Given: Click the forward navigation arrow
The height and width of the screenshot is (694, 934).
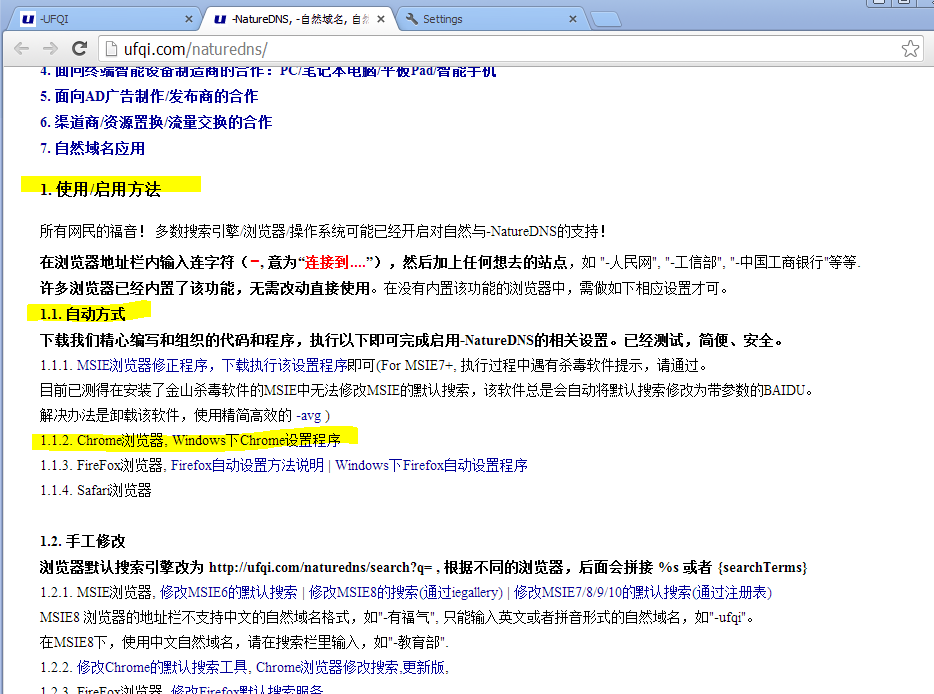Looking at the screenshot, I should point(48,48).
